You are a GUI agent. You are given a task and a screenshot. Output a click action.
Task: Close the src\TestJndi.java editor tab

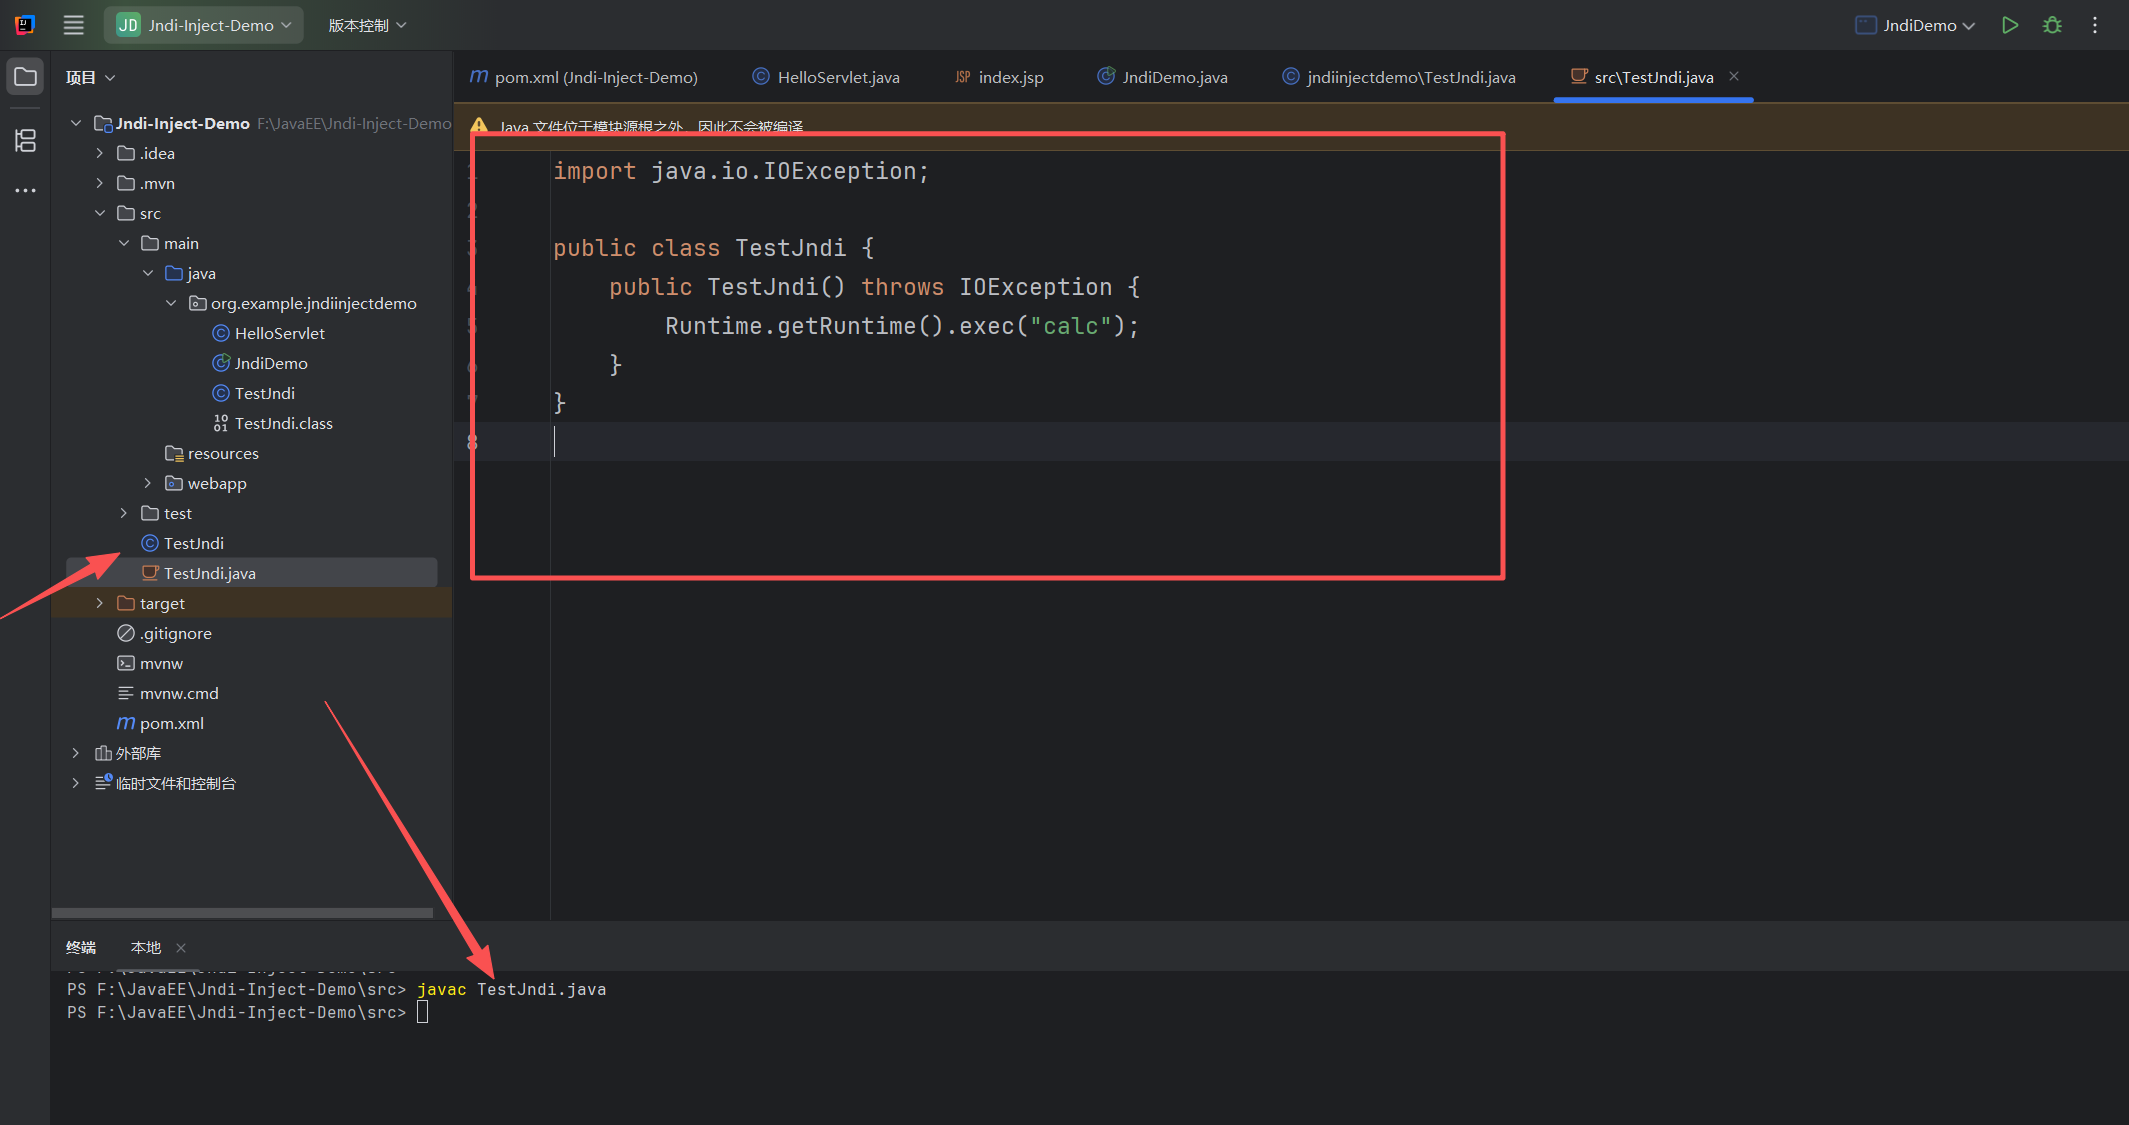tap(1734, 76)
